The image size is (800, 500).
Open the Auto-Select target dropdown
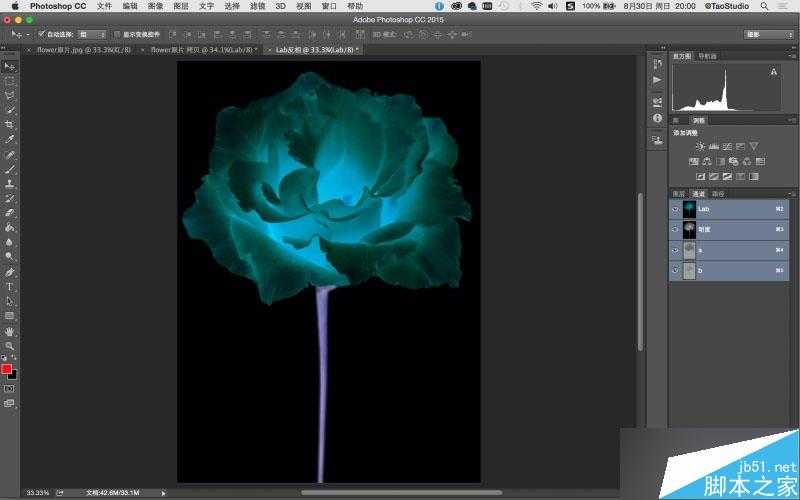click(91, 34)
